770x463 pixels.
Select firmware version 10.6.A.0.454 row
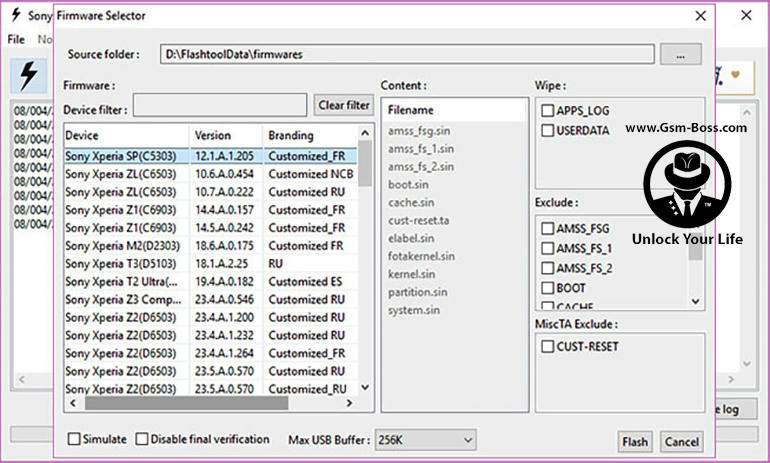tap(211, 174)
